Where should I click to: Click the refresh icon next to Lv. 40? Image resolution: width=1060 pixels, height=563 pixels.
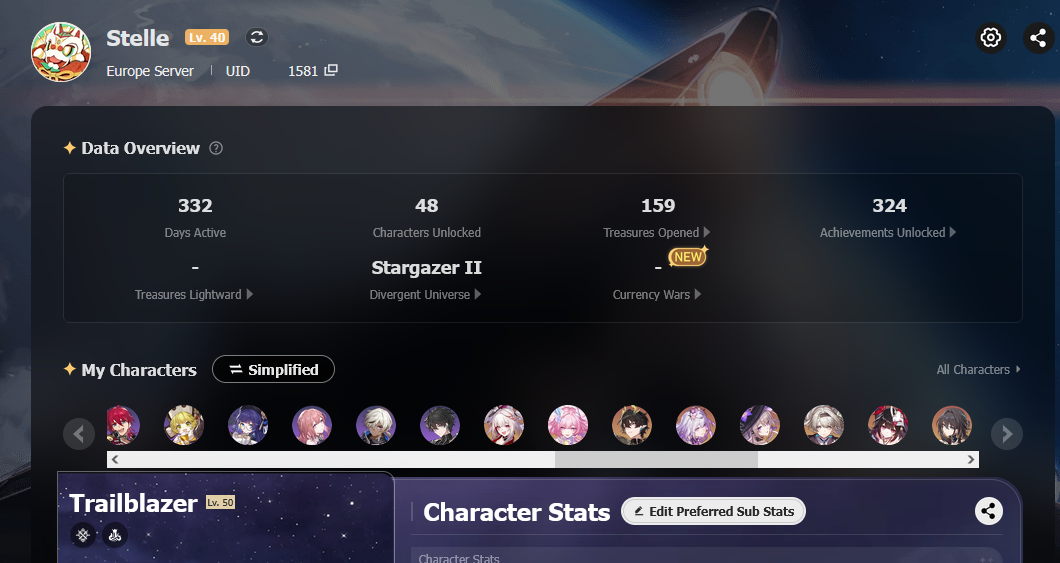click(256, 37)
